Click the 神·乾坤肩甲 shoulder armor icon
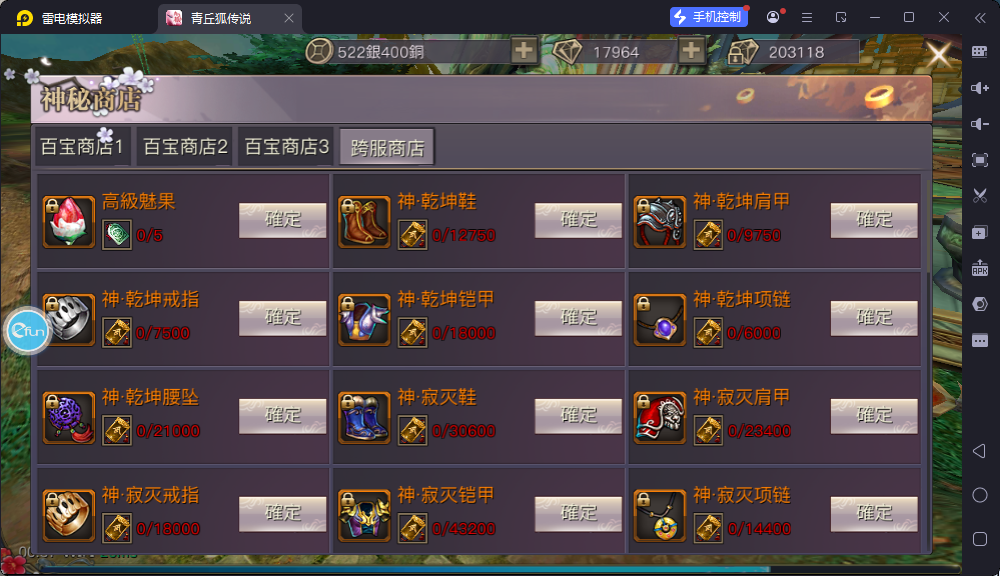 [659, 221]
